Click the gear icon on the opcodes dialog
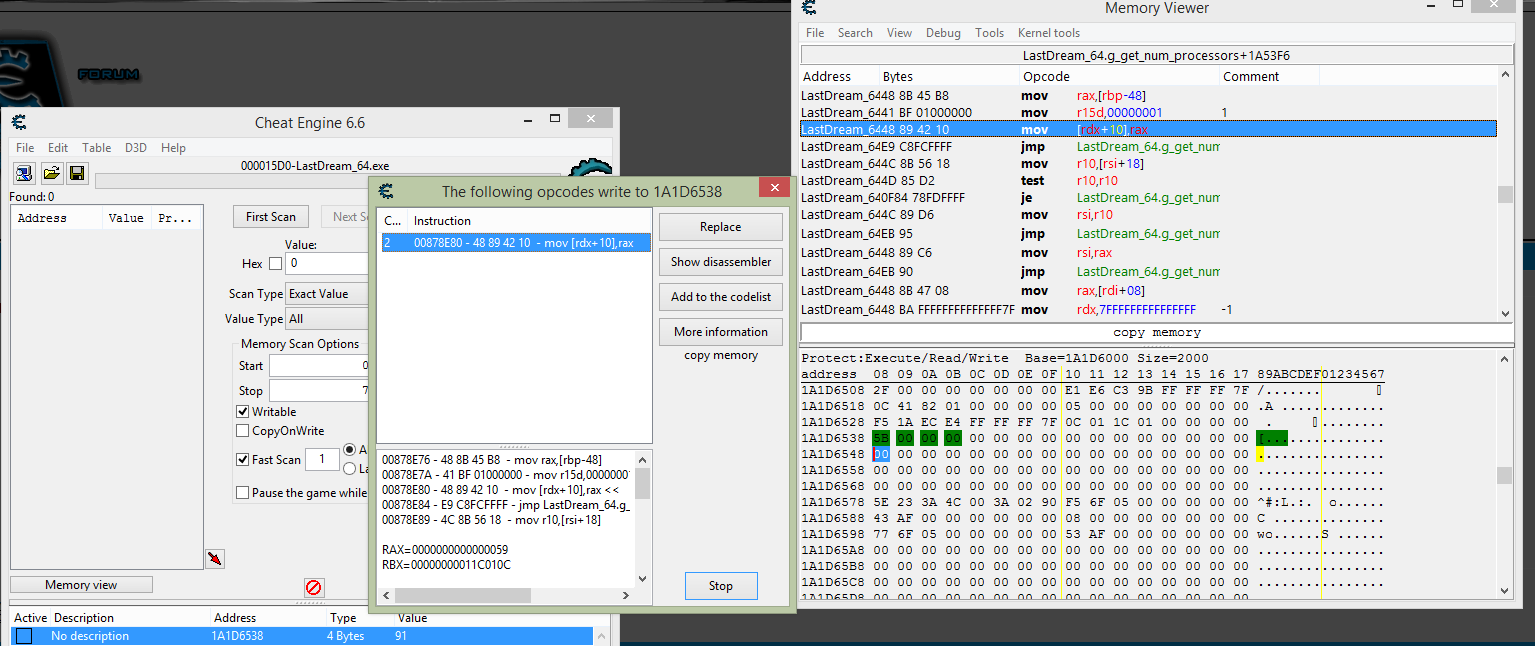Image resolution: width=1535 pixels, height=646 pixels. pyautogui.click(x=385, y=188)
